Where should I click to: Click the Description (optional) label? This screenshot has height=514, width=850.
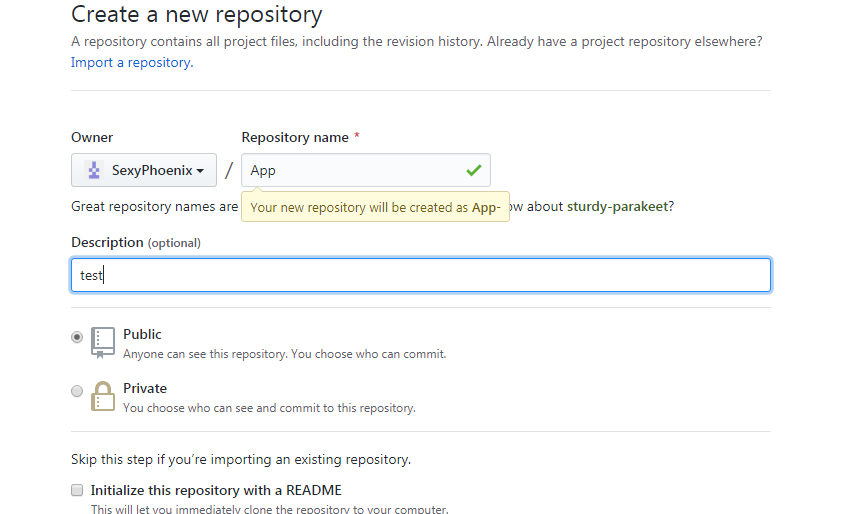click(136, 242)
